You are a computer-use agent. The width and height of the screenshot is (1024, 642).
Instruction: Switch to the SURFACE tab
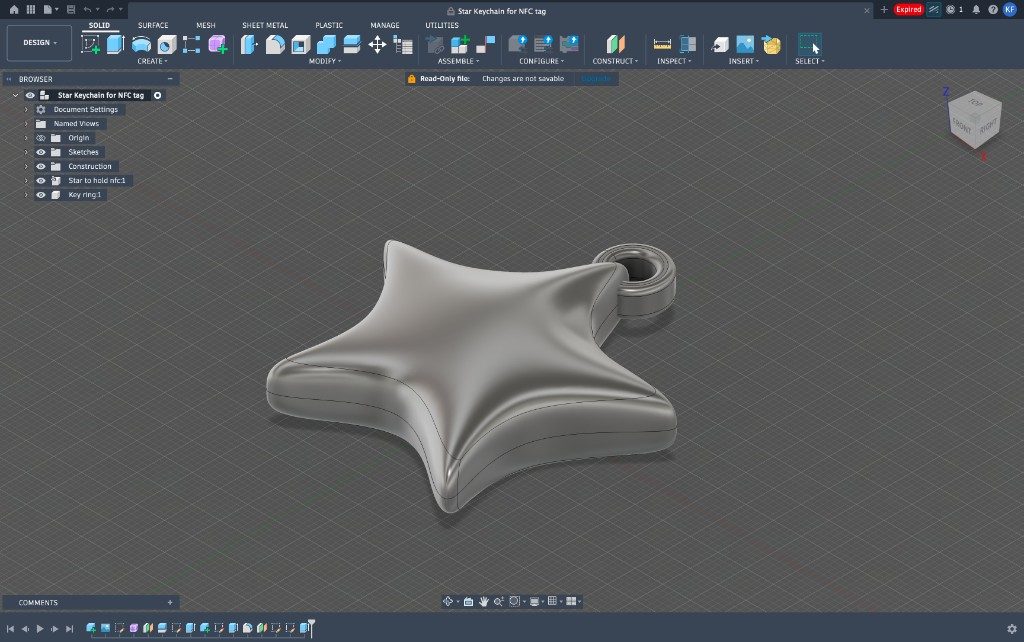(x=153, y=25)
